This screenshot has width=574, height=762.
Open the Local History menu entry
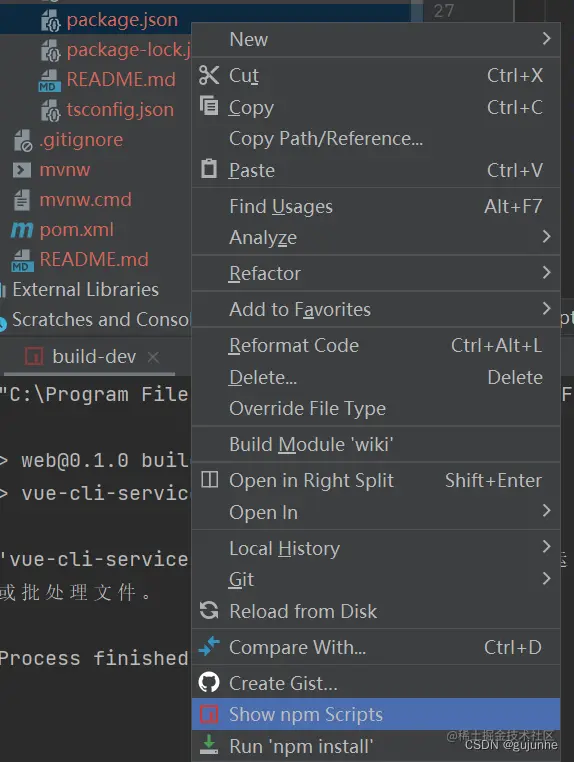(376, 548)
